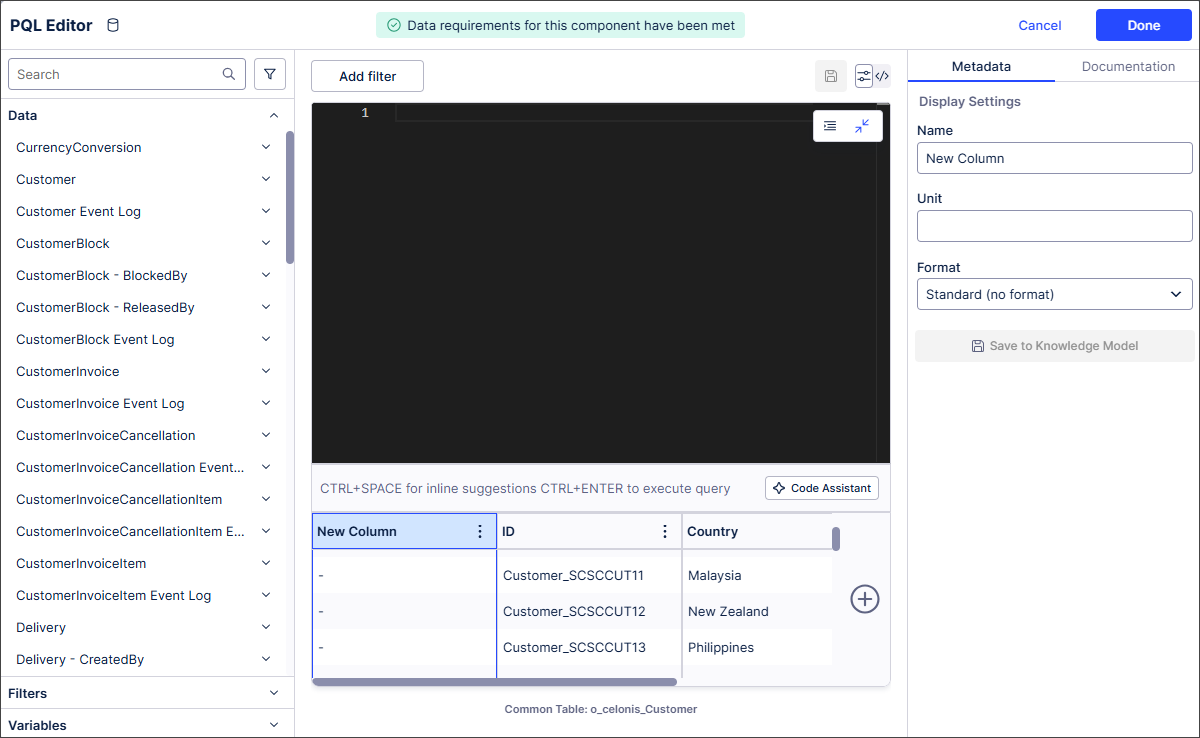The image size is (1200, 738).
Task: Expand CustomerInvoiceCancellationItem chevron
Action: click(x=266, y=499)
